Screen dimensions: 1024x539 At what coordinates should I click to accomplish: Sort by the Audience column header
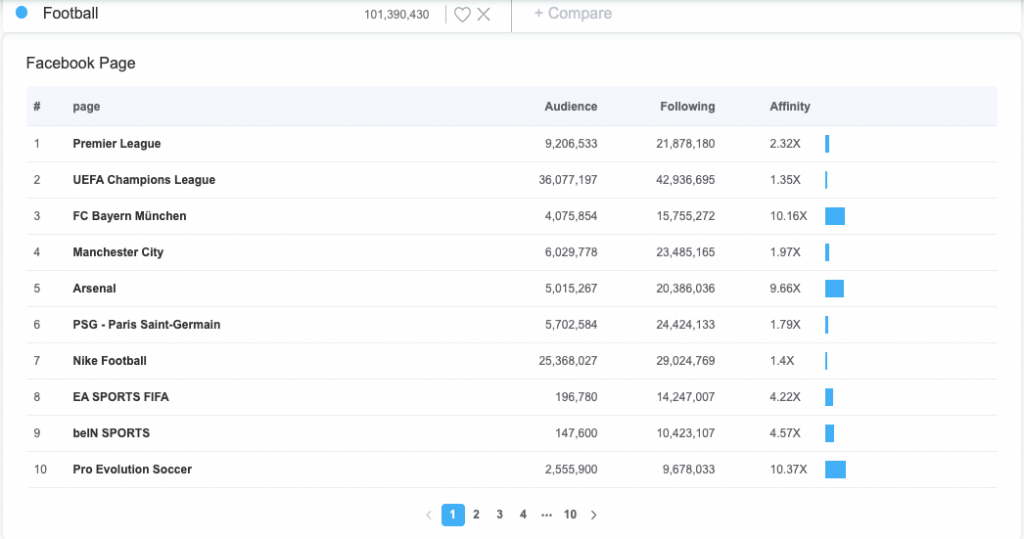[571, 106]
